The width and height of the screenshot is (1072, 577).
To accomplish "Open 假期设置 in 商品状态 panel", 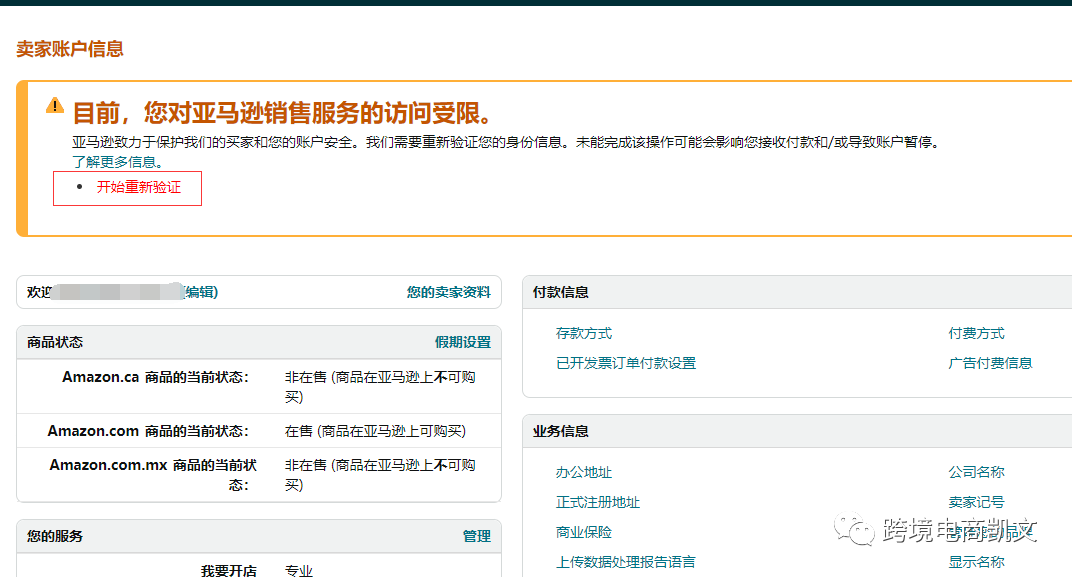I will 463,342.
